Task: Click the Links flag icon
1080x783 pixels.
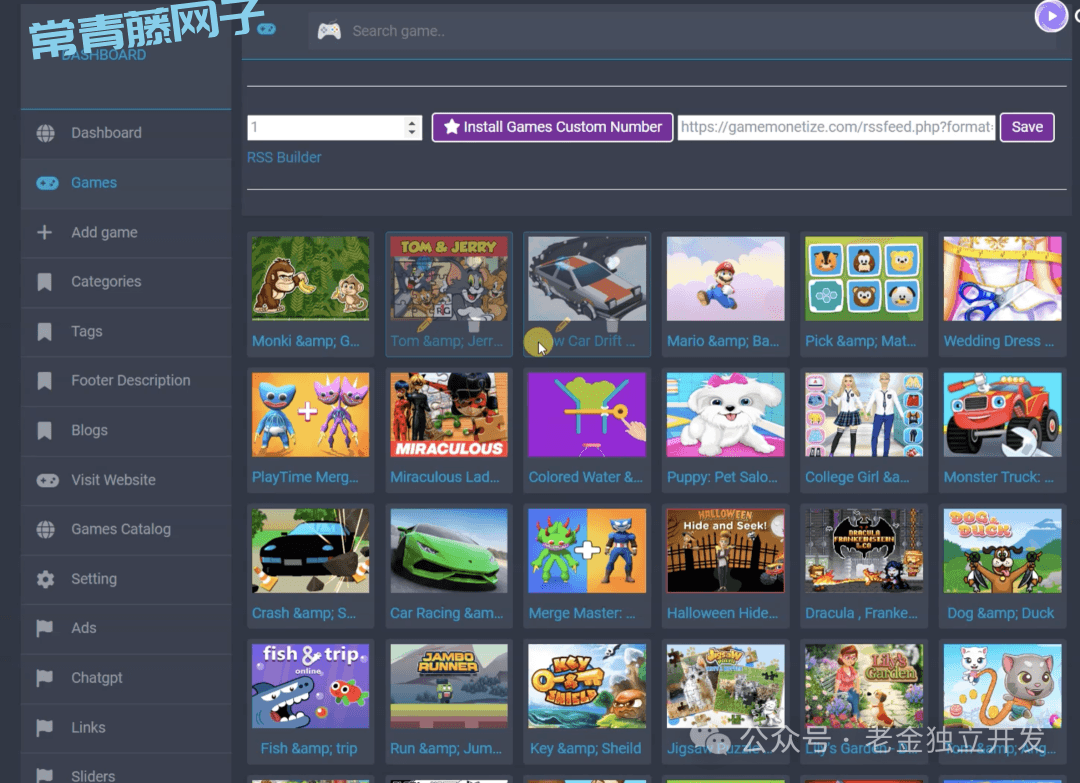Action: [x=45, y=727]
